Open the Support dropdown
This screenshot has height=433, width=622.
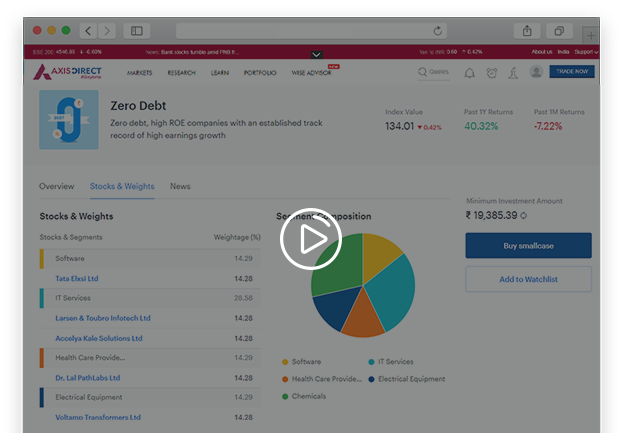pyautogui.click(x=586, y=52)
